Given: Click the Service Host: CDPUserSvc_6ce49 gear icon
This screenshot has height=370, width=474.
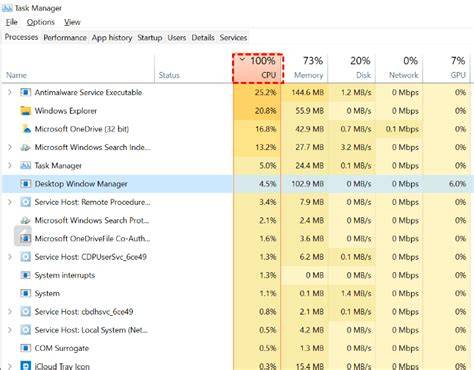Looking at the screenshot, I should pos(26,257).
